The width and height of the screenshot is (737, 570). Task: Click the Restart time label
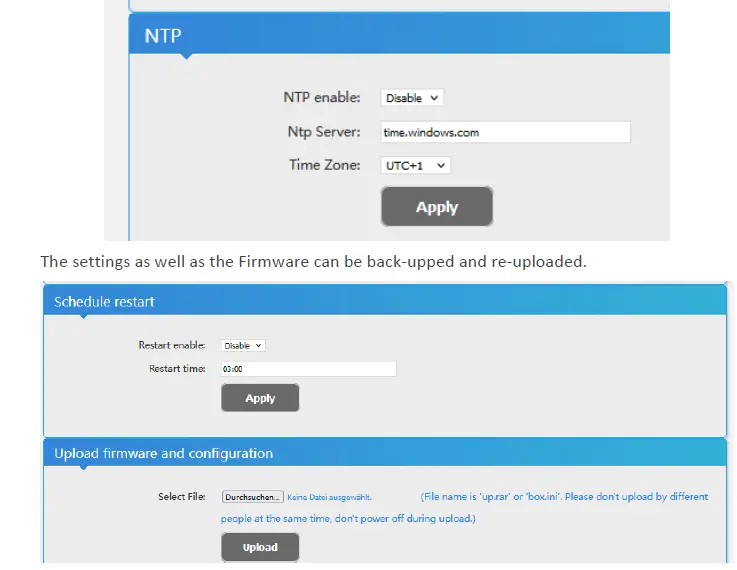pyautogui.click(x=177, y=369)
